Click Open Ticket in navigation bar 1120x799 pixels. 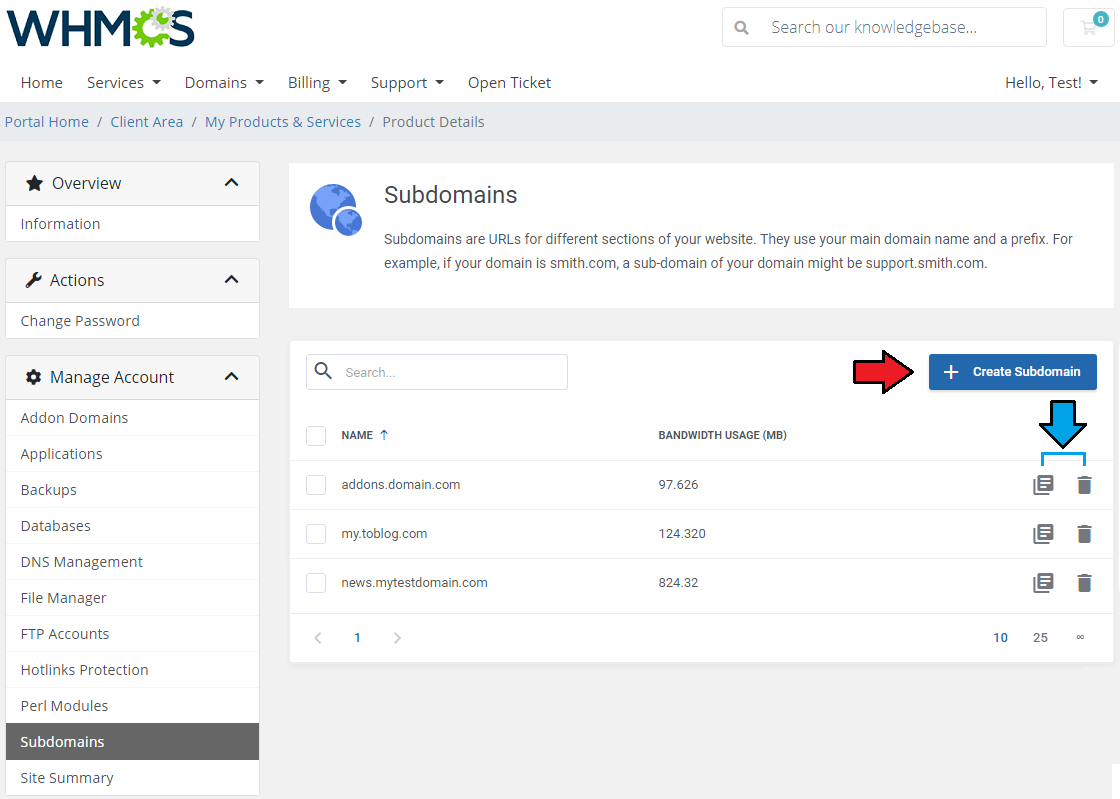click(x=509, y=83)
